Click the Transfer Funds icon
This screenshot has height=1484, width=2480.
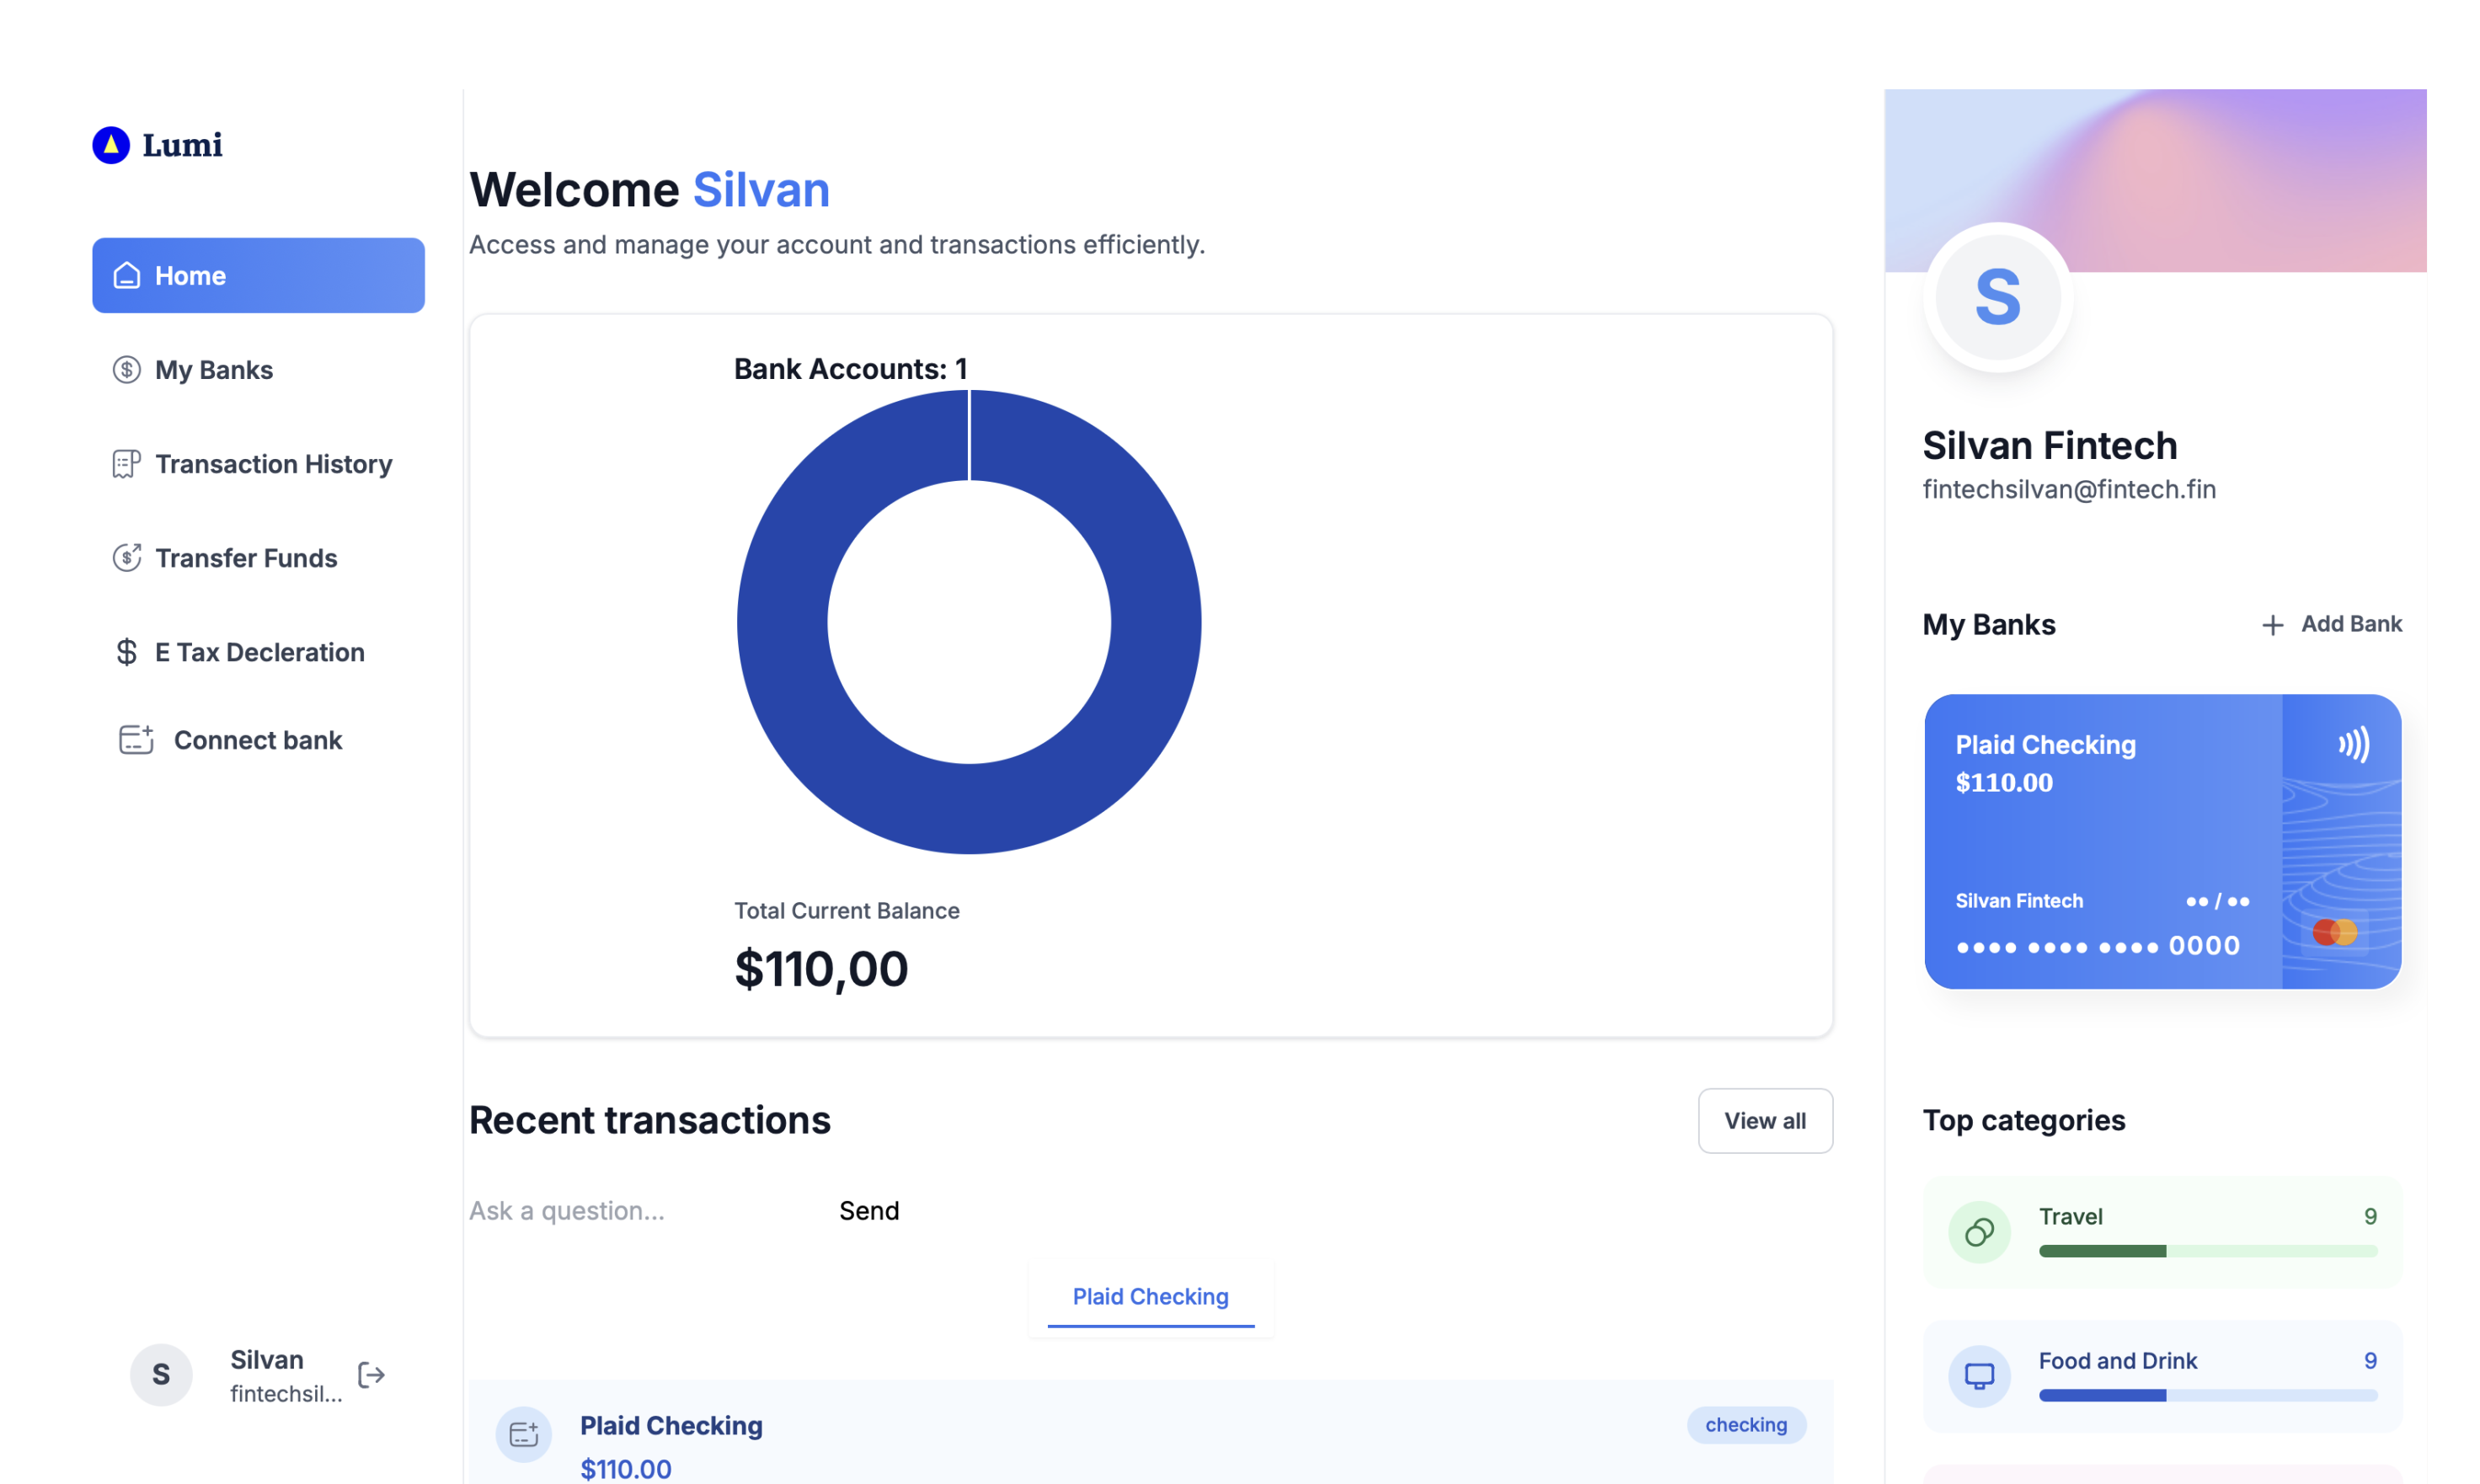(x=127, y=558)
